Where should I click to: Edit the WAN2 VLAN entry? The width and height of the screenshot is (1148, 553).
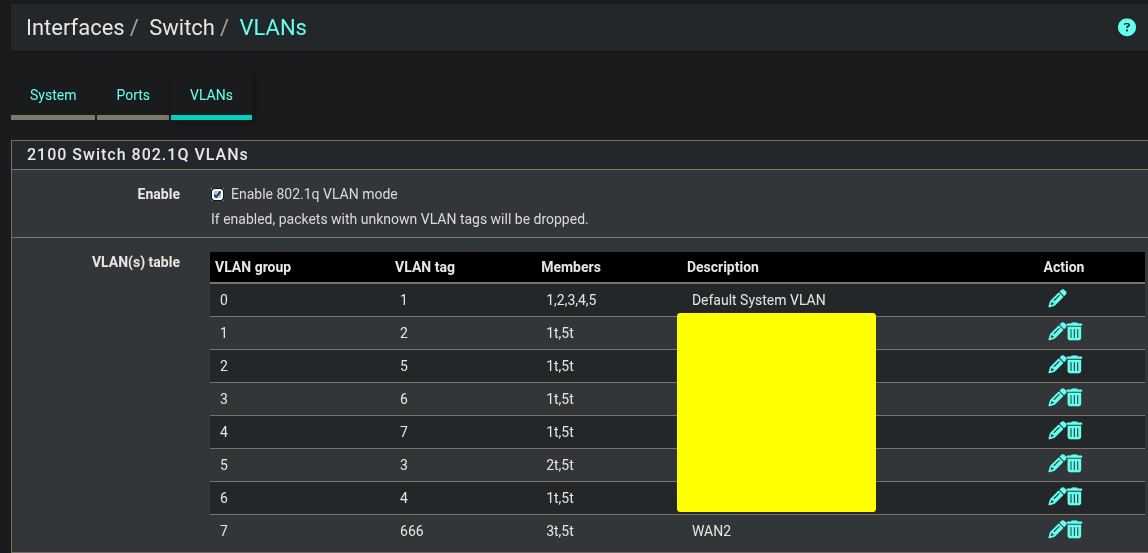point(1056,530)
